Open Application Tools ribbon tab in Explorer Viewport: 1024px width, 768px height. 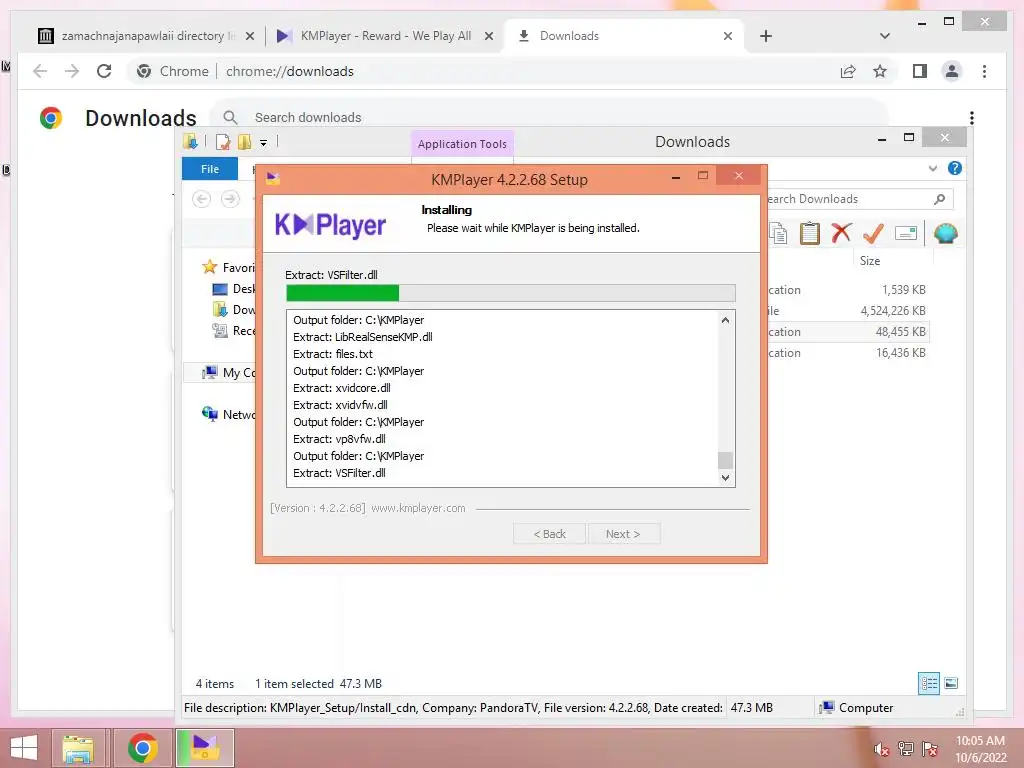click(x=462, y=144)
